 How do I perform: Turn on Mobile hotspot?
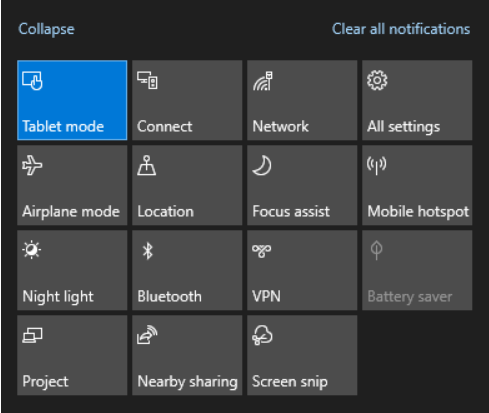click(417, 185)
